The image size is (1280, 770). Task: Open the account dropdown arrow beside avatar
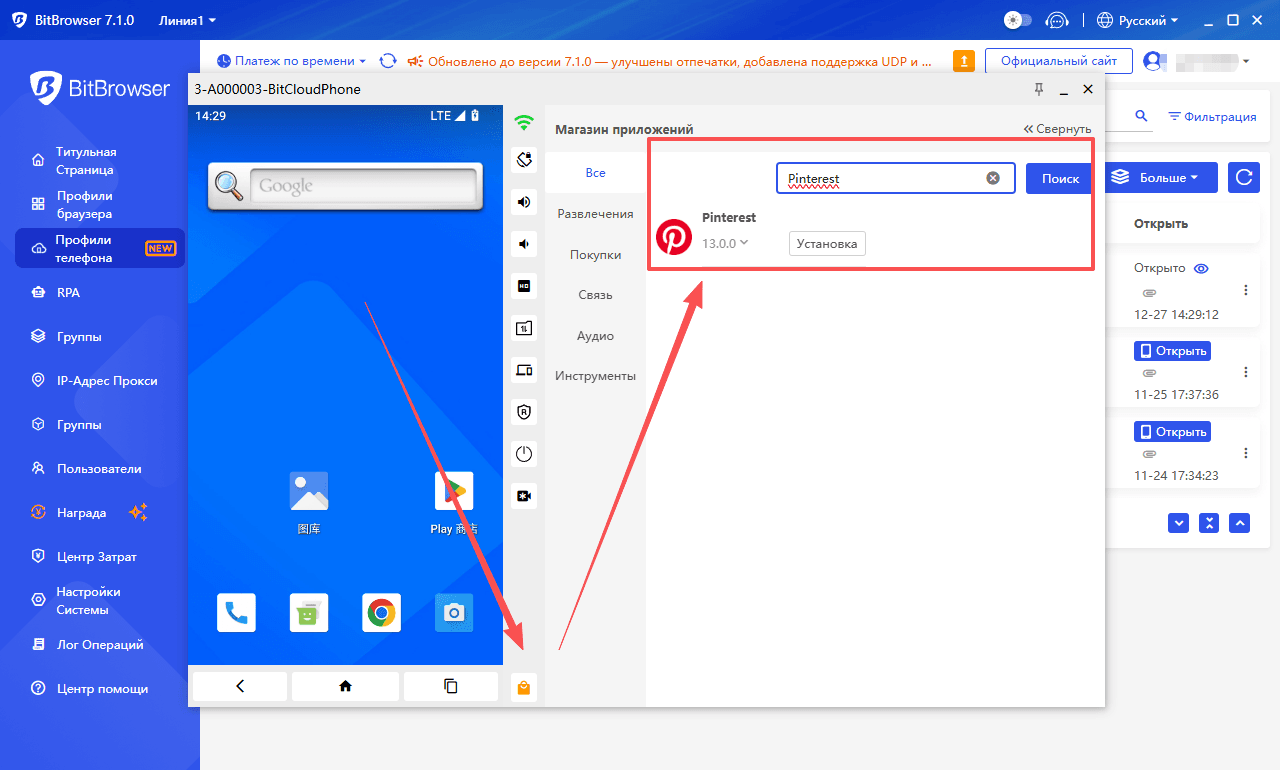click(1246, 61)
